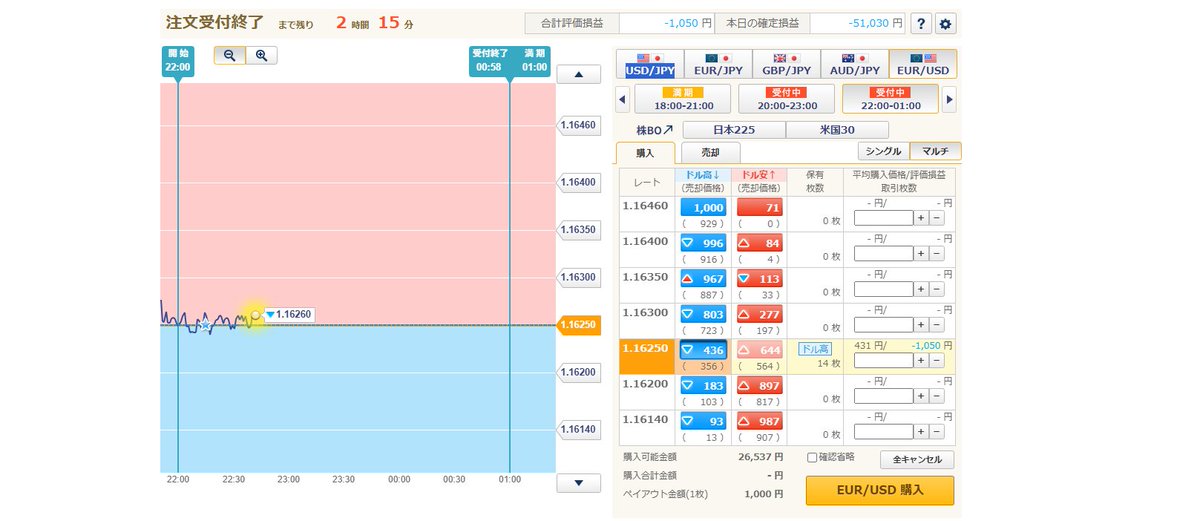This screenshot has width=1200, height=521.
Task: Switch to the 購入 tab
Action: (645, 153)
